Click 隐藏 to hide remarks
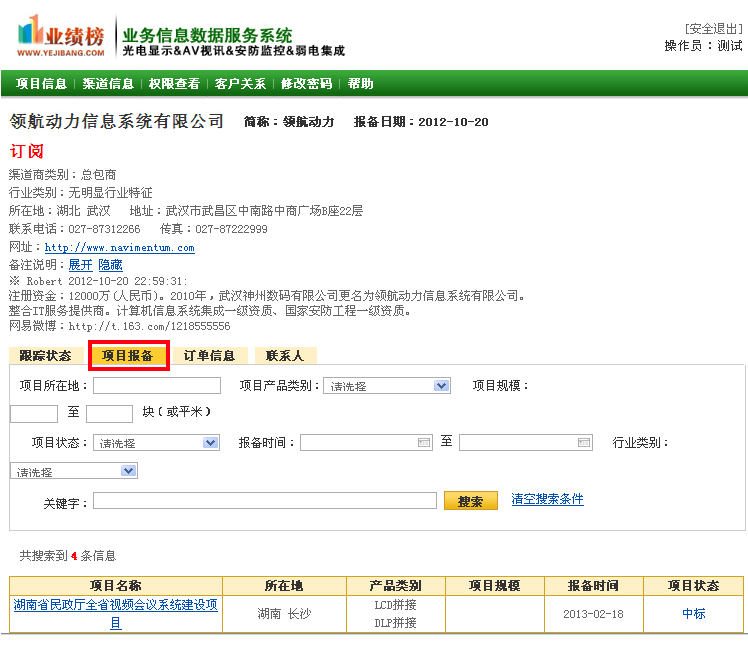748x669 pixels. point(110,265)
